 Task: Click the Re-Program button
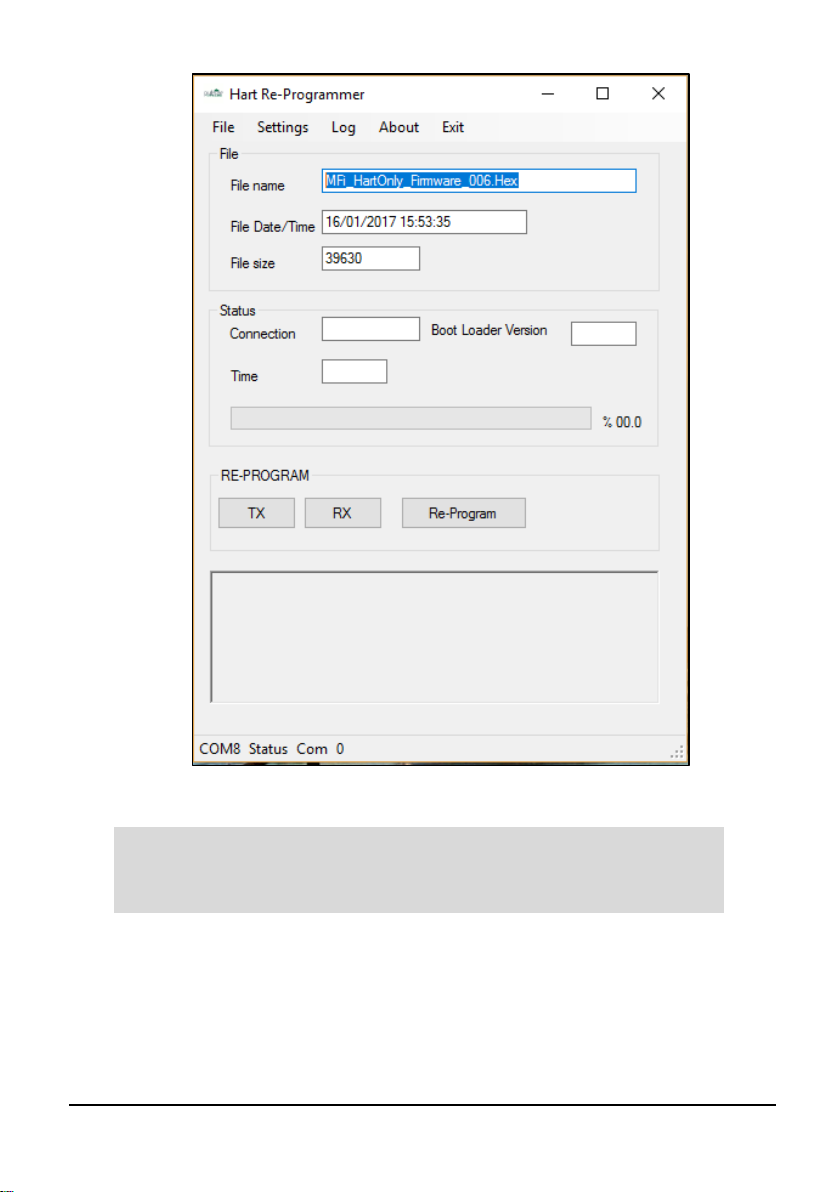pyautogui.click(x=464, y=513)
